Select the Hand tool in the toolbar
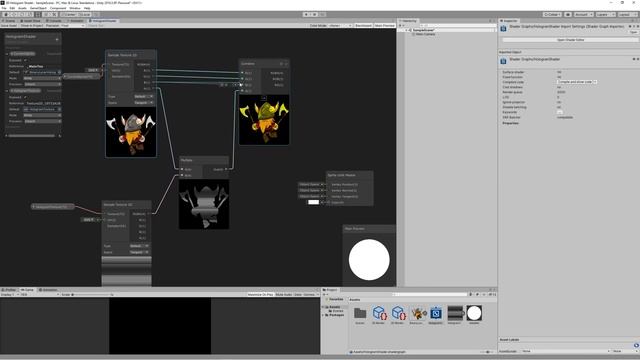The width and height of the screenshot is (640, 360). 5,15
